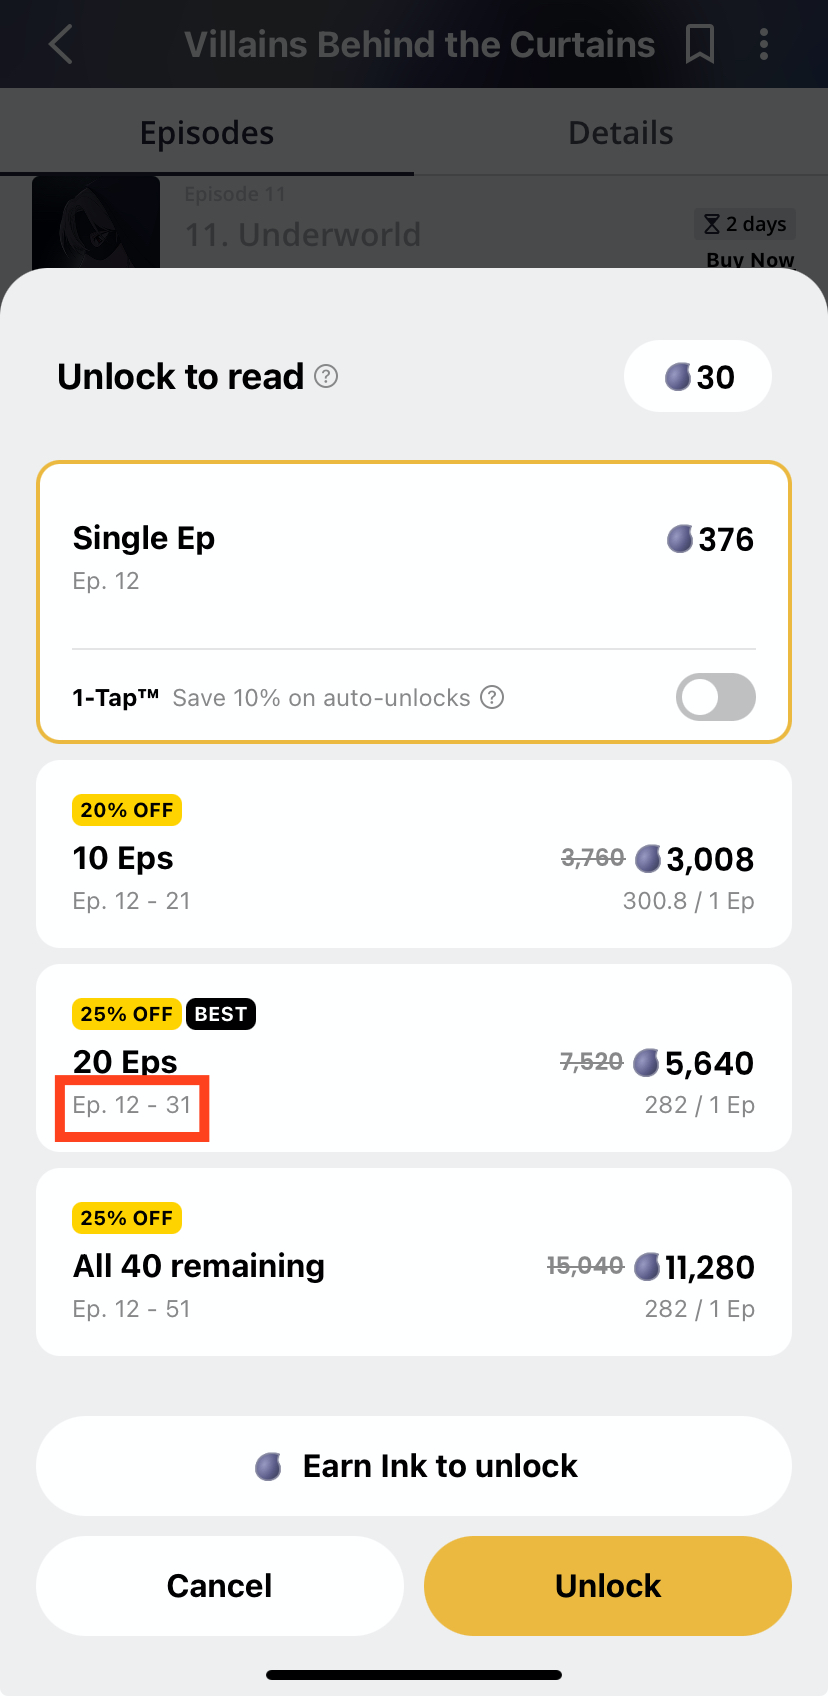This screenshot has height=1696, width=828.
Task: Tap help icon next to 1-Tap auto-unlocks
Action: tap(492, 697)
